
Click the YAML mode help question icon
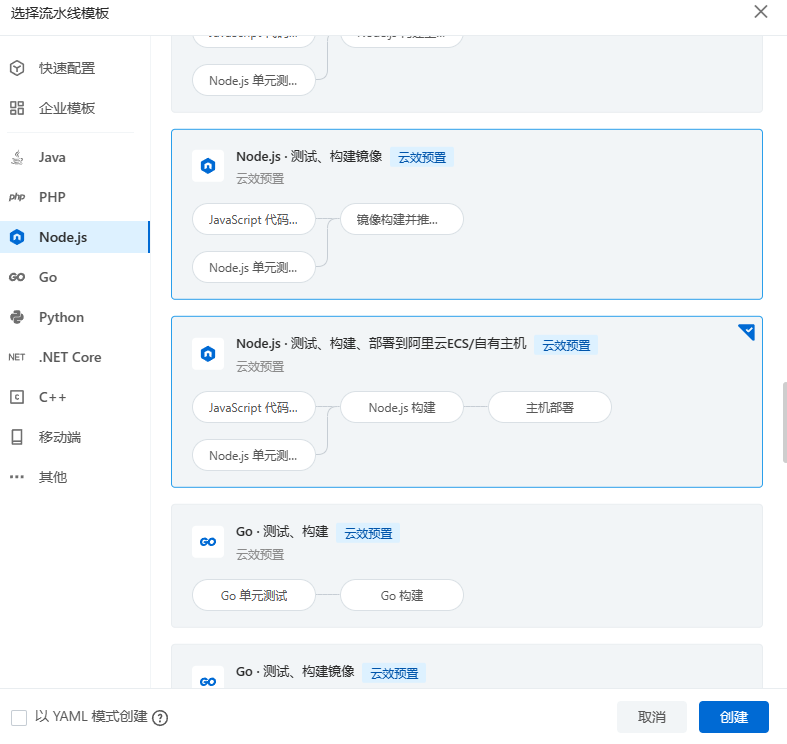[x=160, y=718]
